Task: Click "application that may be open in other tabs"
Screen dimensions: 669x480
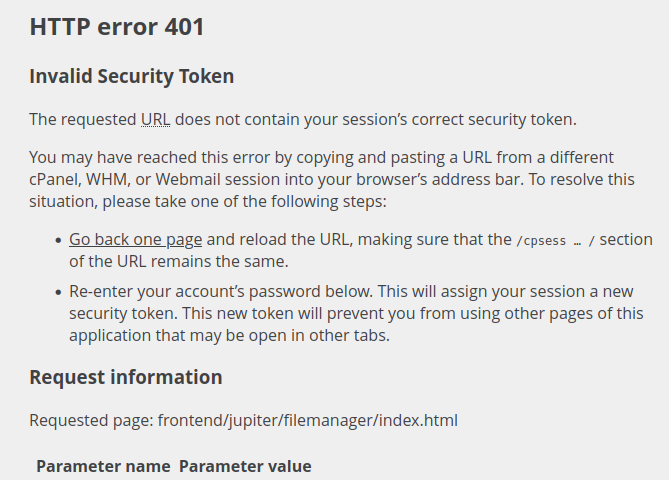Action: coord(230,335)
